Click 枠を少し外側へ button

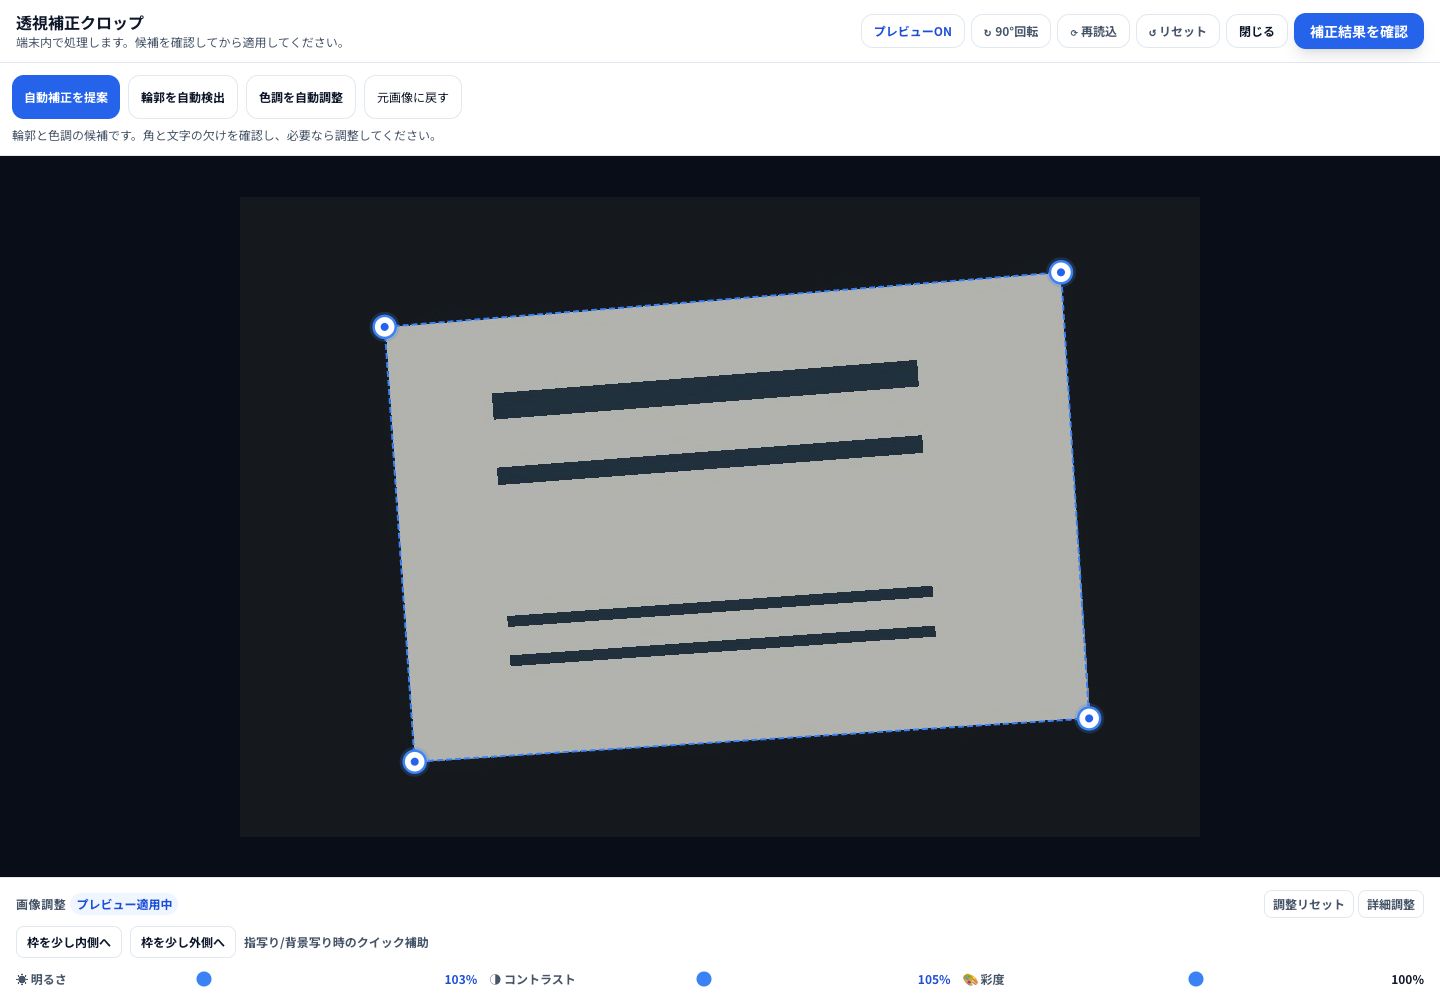point(183,942)
